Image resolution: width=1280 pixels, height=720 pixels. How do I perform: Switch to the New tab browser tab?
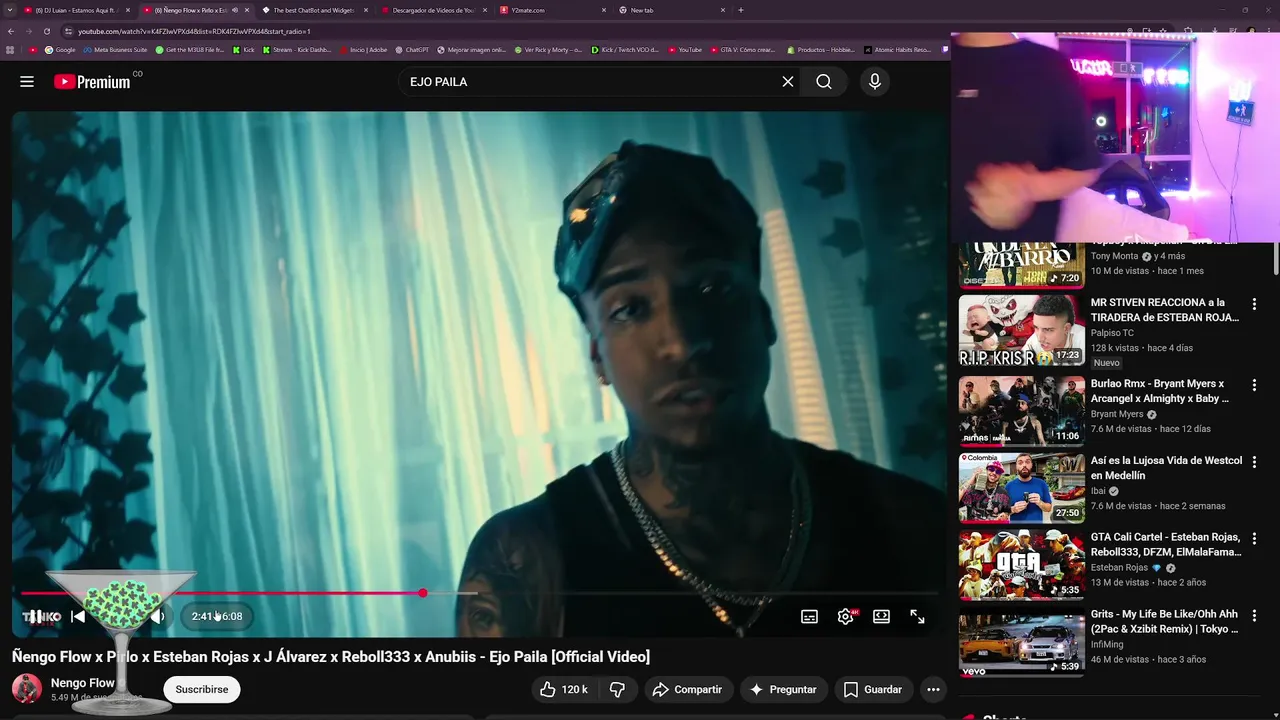pyautogui.click(x=672, y=10)
